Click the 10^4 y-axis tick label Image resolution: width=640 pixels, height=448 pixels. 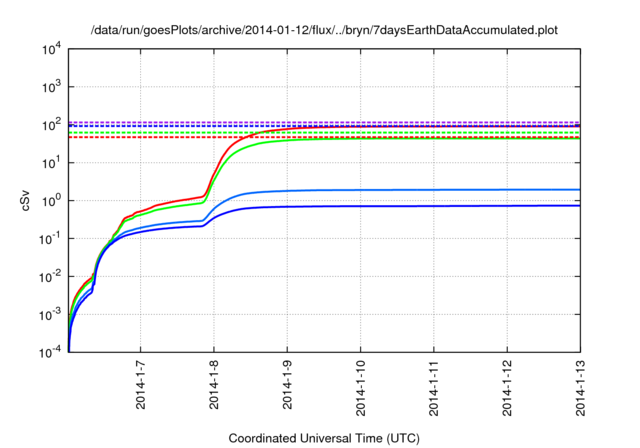point(51,49)
